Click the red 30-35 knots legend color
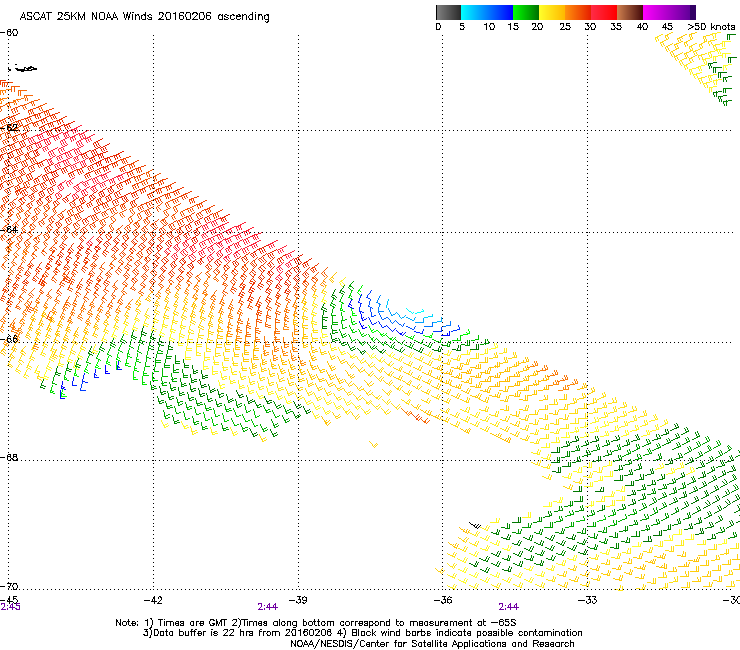Screen dimensions: 740x650 point(604,12)
